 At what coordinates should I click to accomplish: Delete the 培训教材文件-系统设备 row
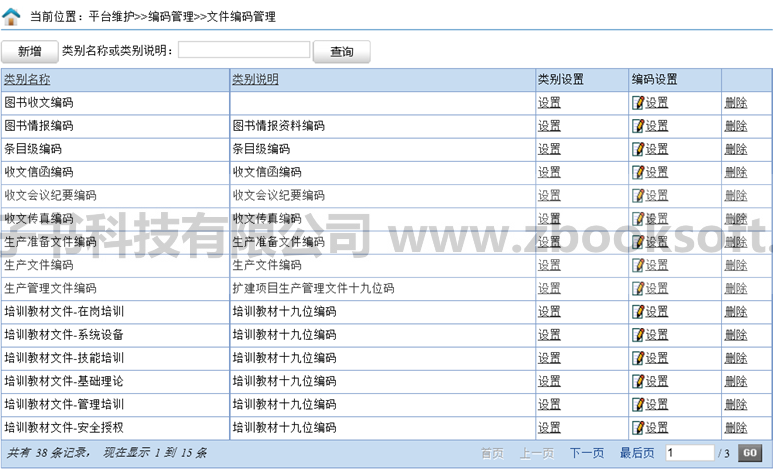[x=736, y=334]
